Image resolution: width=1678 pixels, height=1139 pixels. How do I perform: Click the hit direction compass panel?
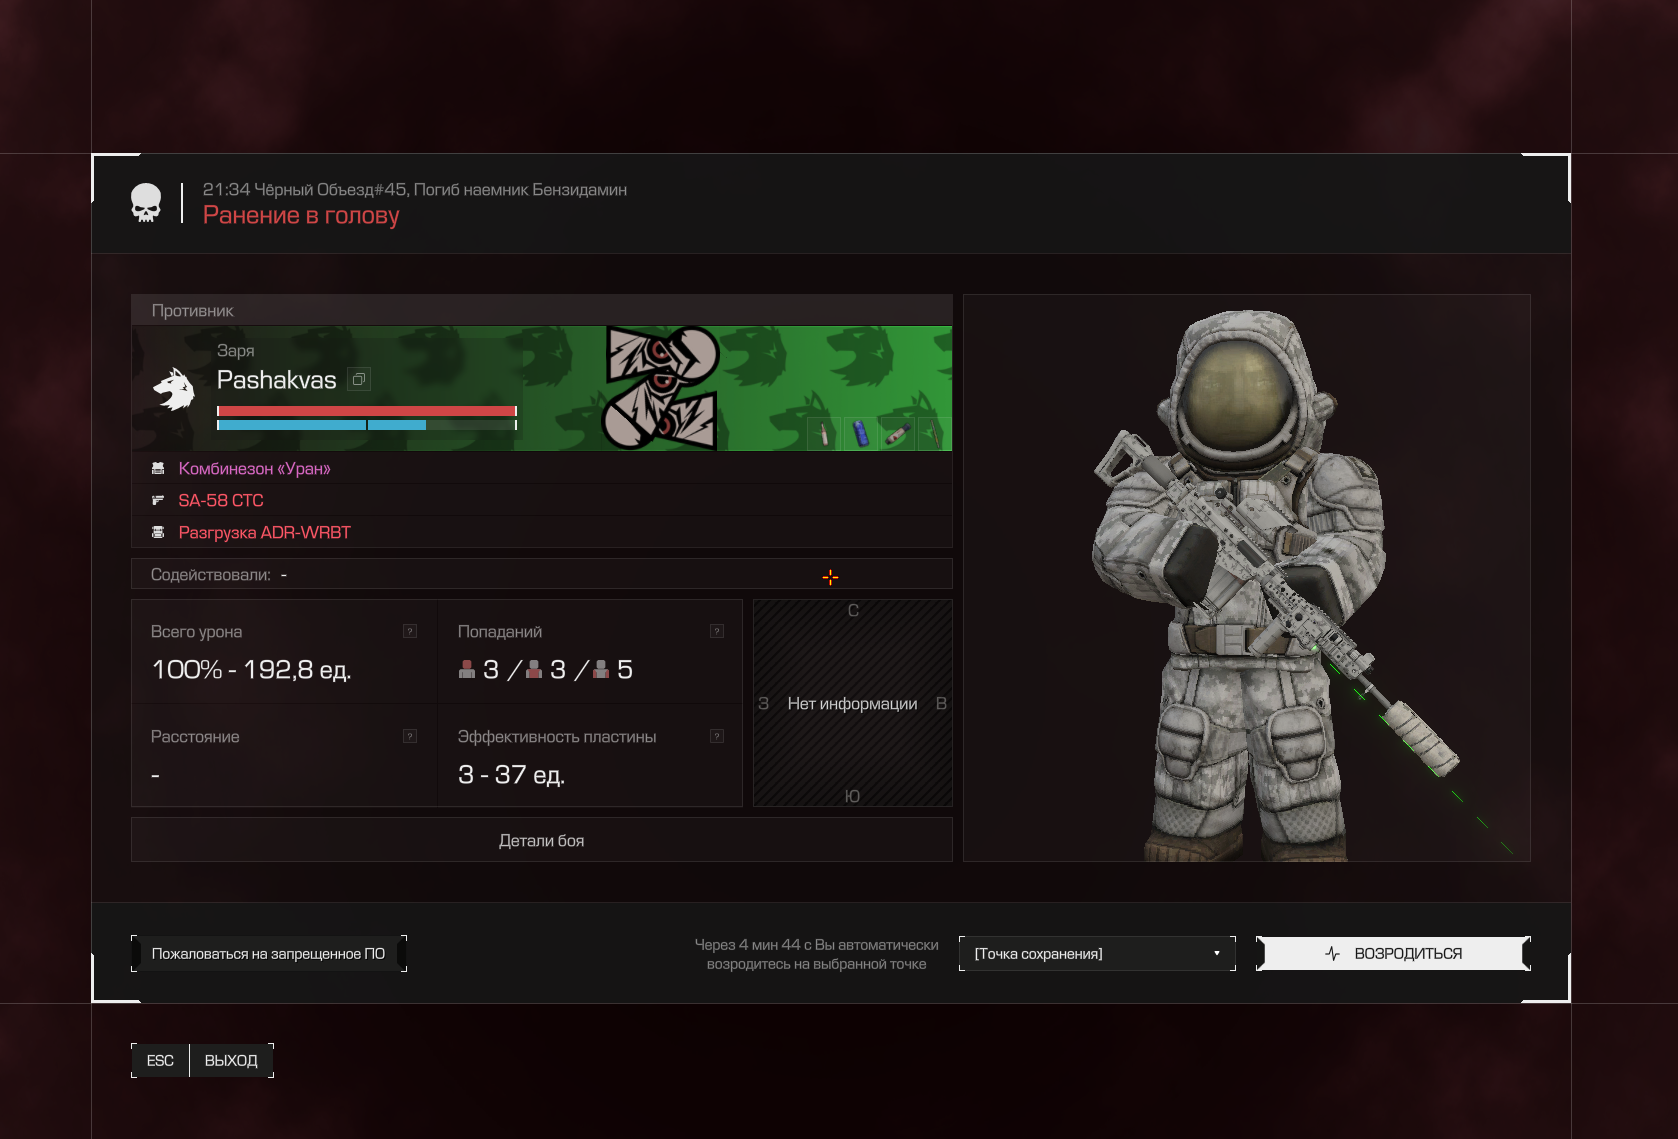pos(852,703)
